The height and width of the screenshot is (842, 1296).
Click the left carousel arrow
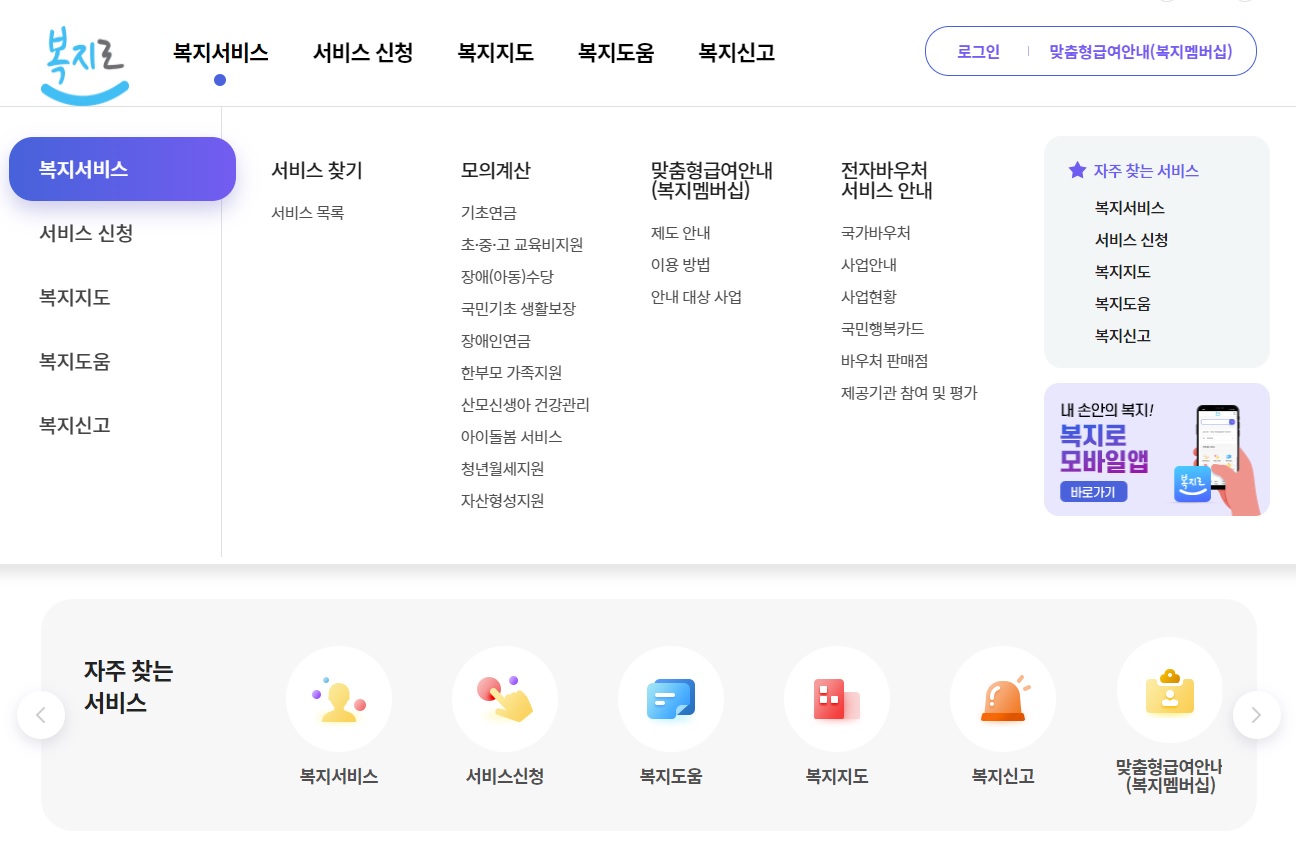(40, 715)
